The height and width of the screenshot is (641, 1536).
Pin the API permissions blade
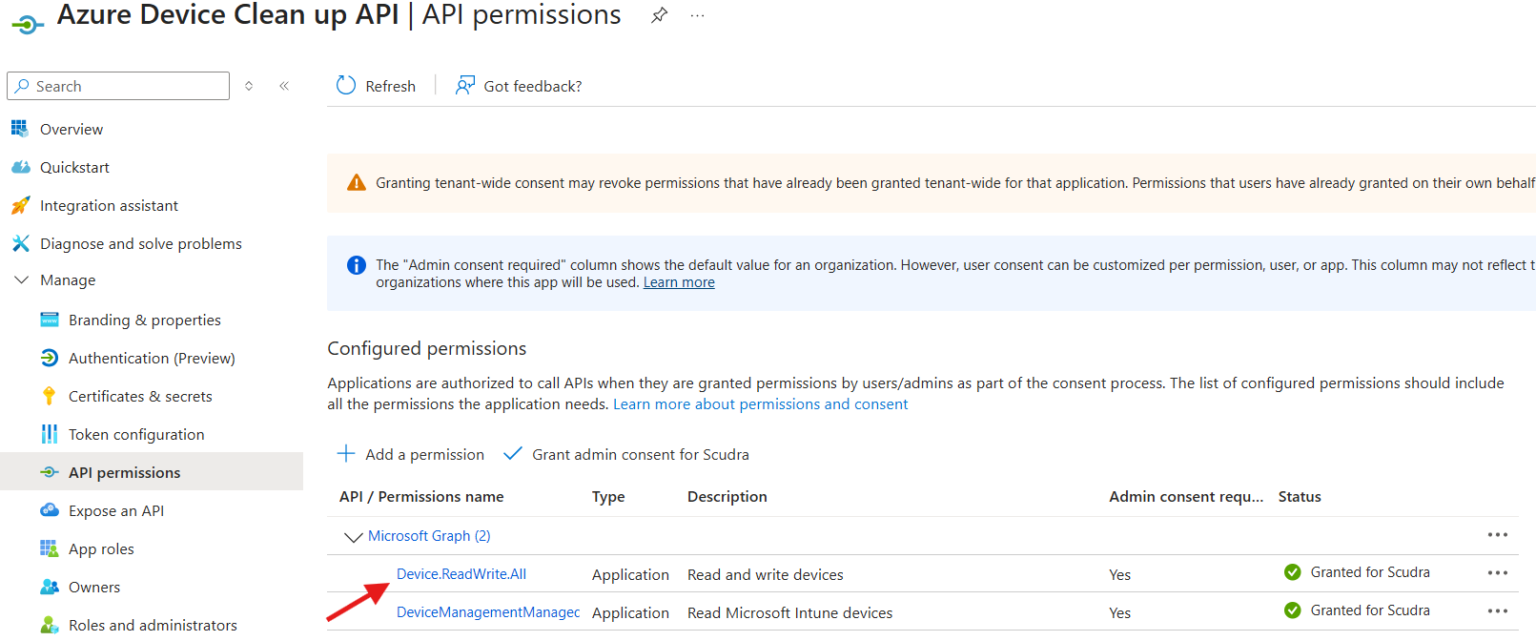point(659,16)
